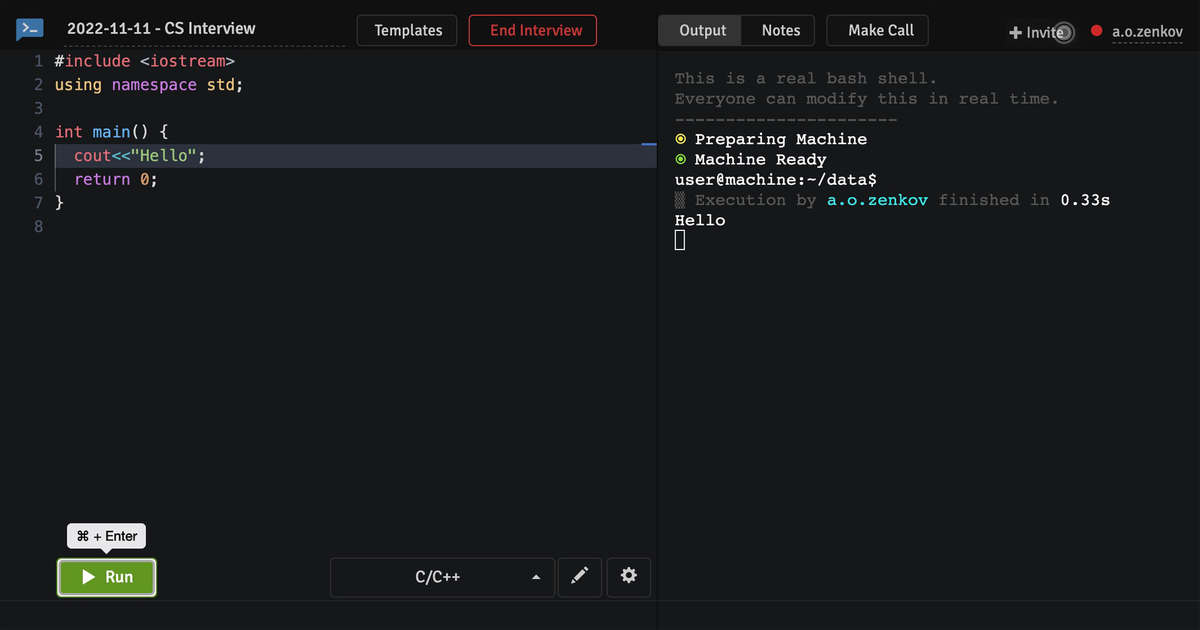Click 'This is a real bash shell.' text

click(x=806, y=78)
